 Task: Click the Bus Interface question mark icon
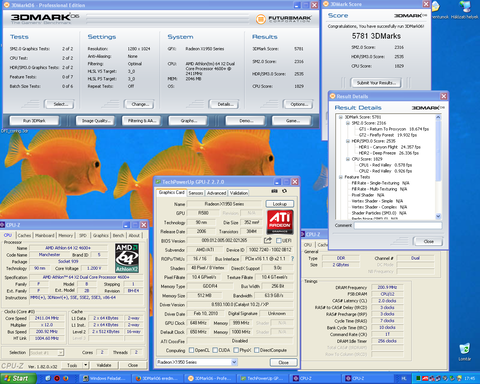point(292,259)
